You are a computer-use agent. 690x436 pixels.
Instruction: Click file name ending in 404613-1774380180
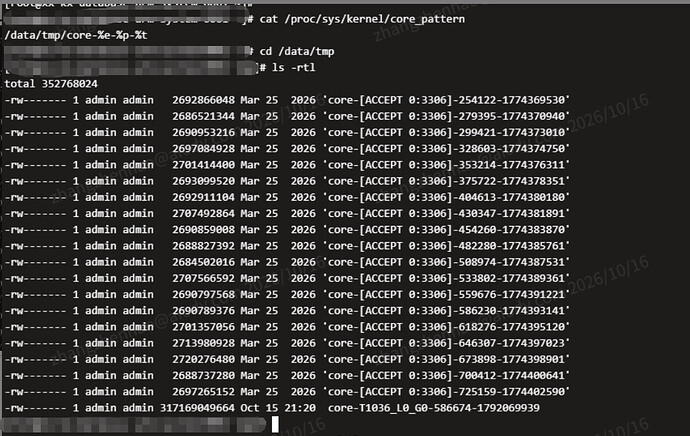pos(447,197)
